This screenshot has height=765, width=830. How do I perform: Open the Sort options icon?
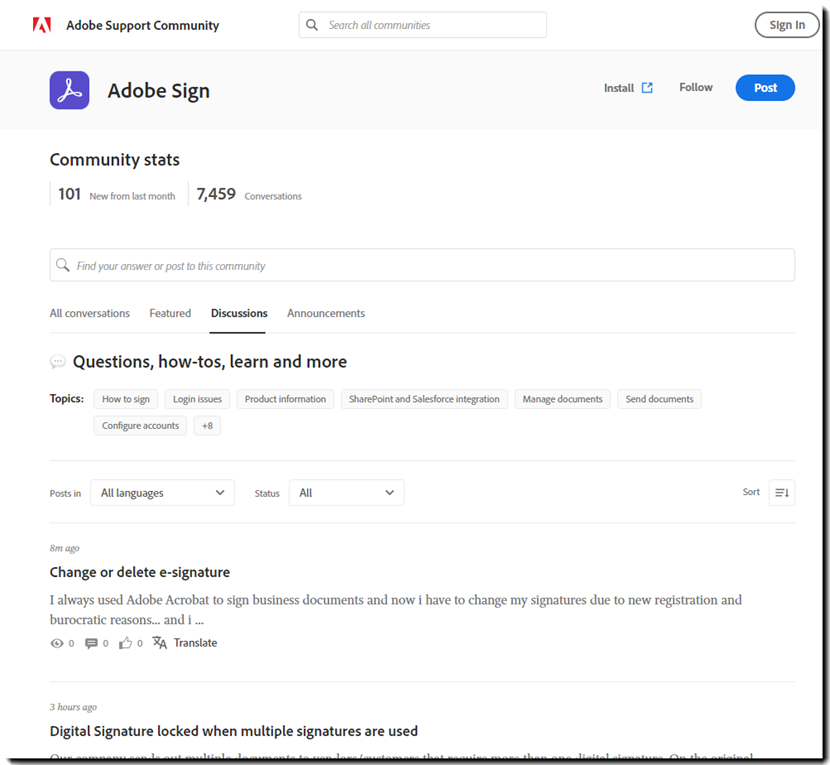point(781,492)
